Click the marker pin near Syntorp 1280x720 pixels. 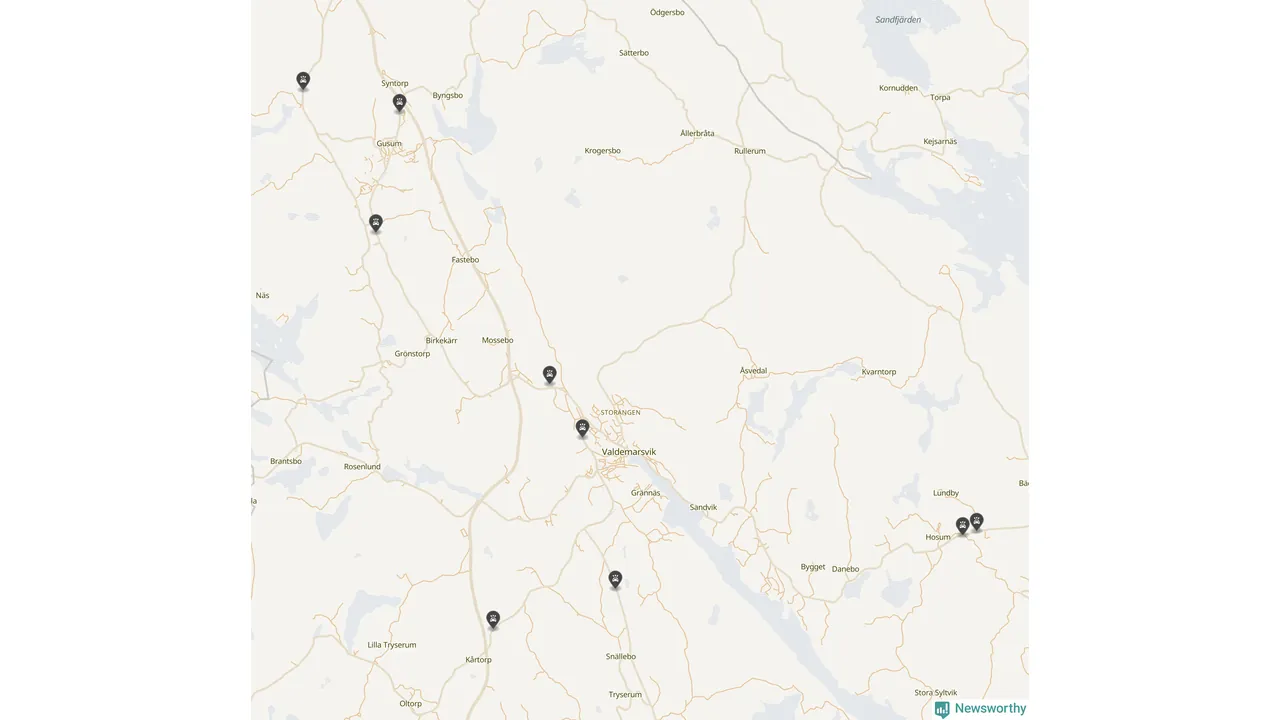[399, 102]
